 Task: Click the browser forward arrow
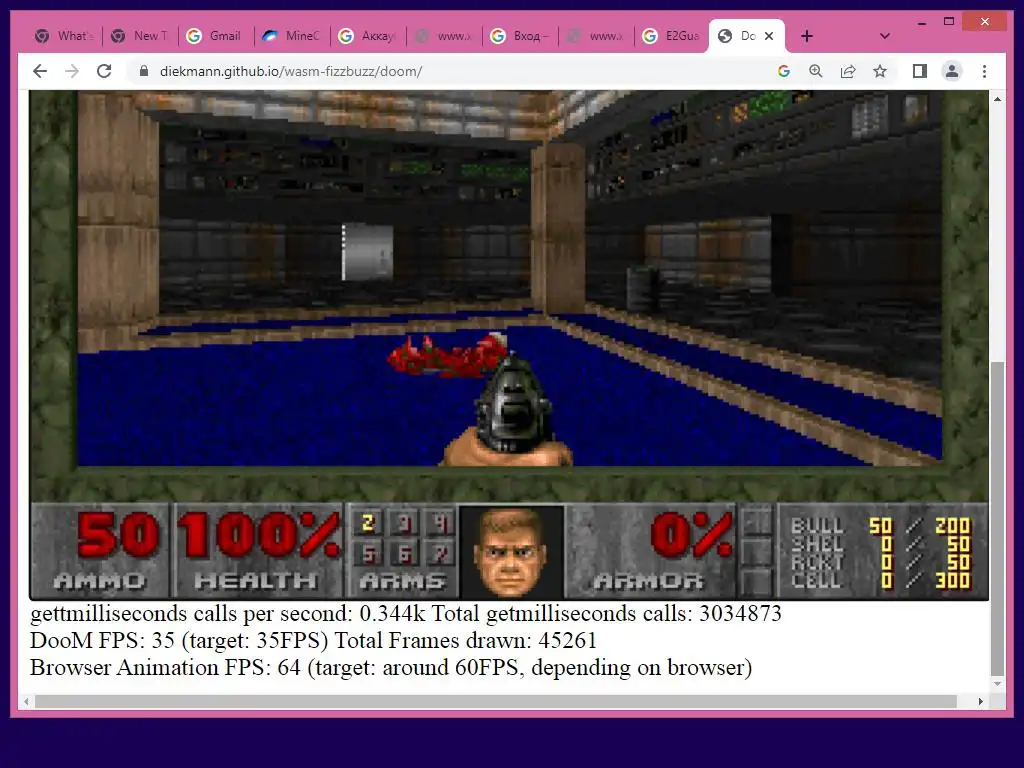72,71
